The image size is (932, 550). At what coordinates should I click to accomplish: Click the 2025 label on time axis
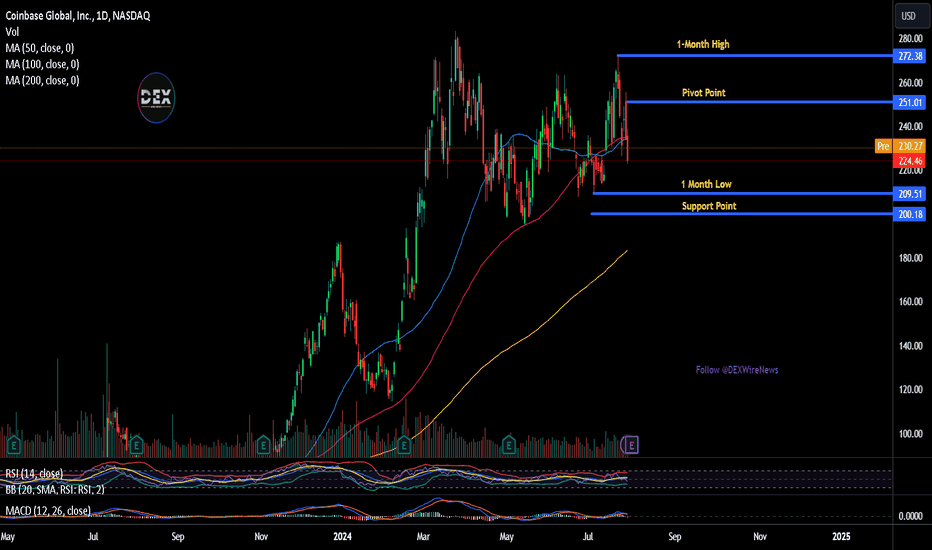(841, 536)
